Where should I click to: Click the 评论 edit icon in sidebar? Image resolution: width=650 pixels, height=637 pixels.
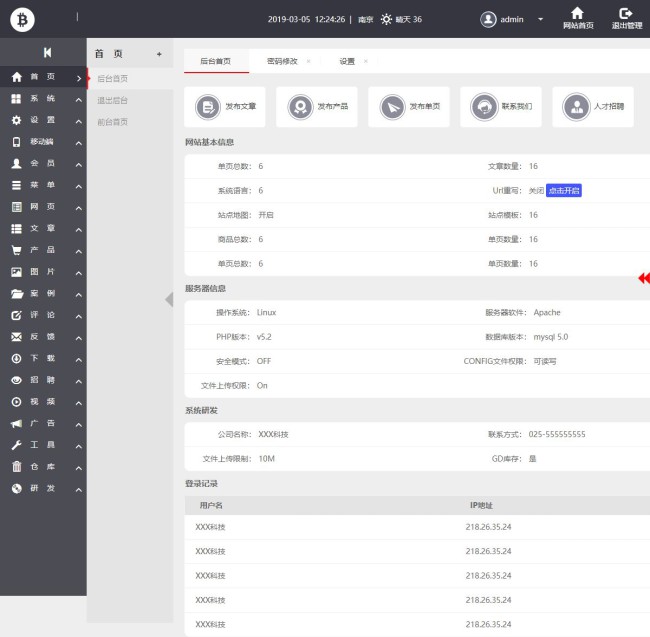(16, 315)
